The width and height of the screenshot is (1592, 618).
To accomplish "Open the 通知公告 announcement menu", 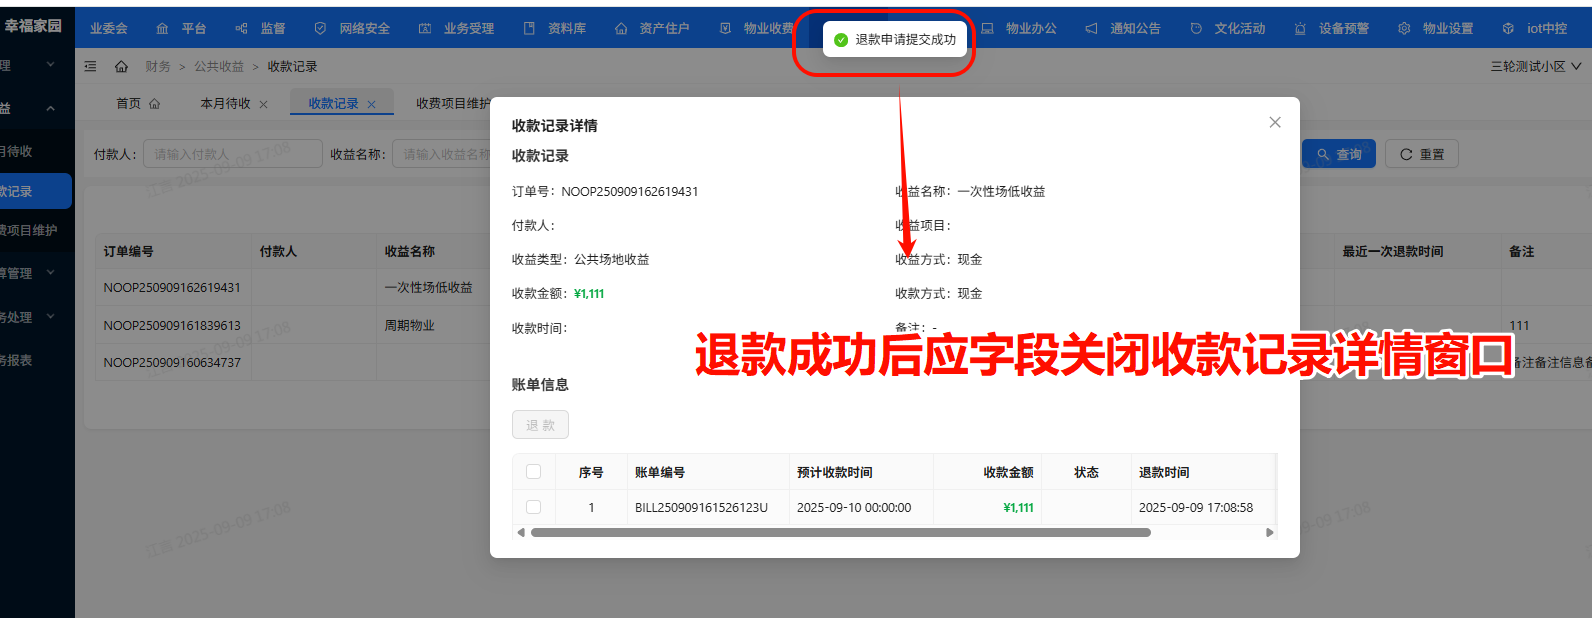I will (1124, 28).
